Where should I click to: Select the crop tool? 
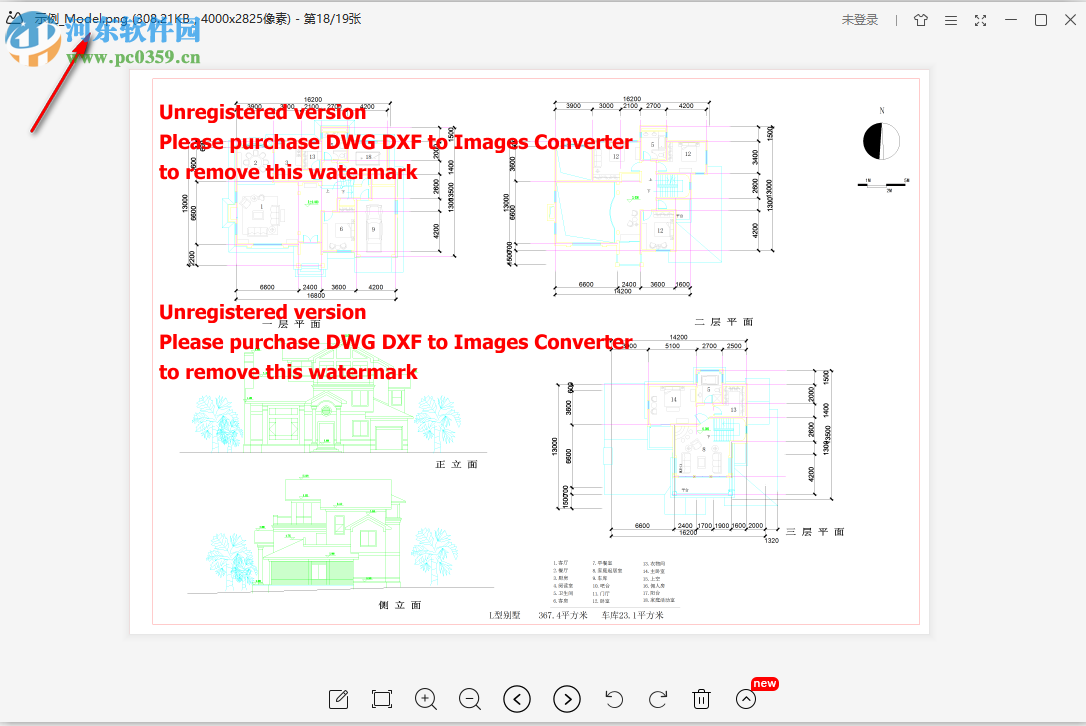click(381, 699)
